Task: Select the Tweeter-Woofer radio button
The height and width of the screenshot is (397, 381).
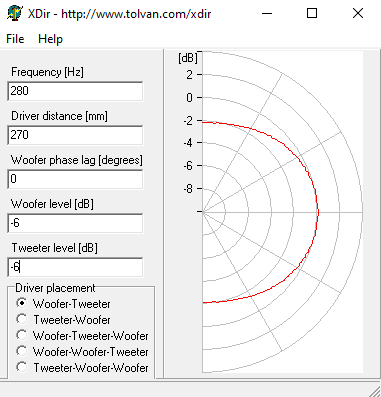Action: point(63,320)
